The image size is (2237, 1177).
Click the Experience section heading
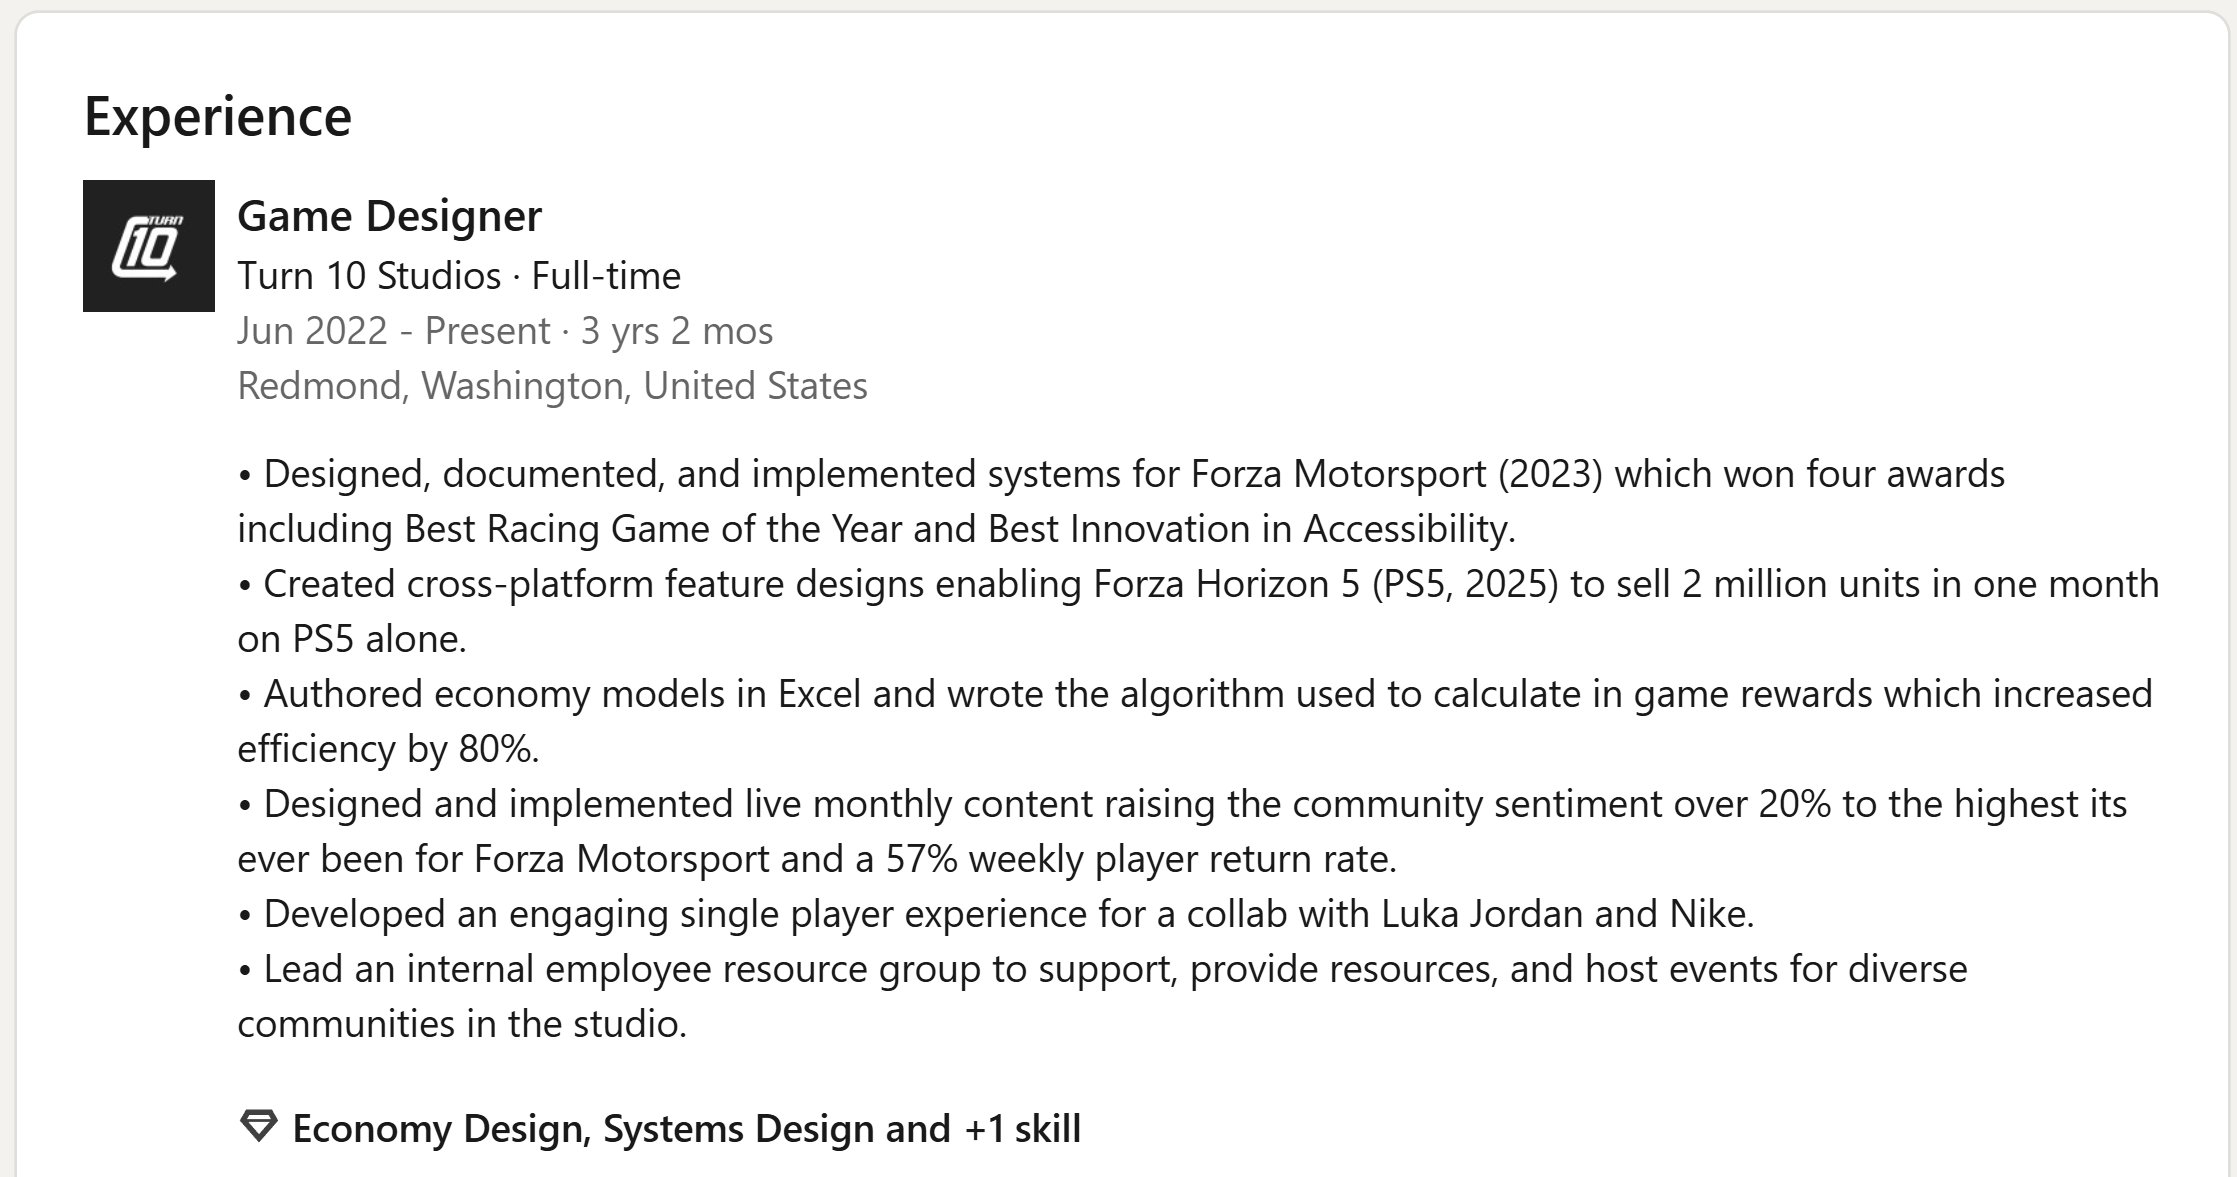pyautogui.click(x=218, y=117)
